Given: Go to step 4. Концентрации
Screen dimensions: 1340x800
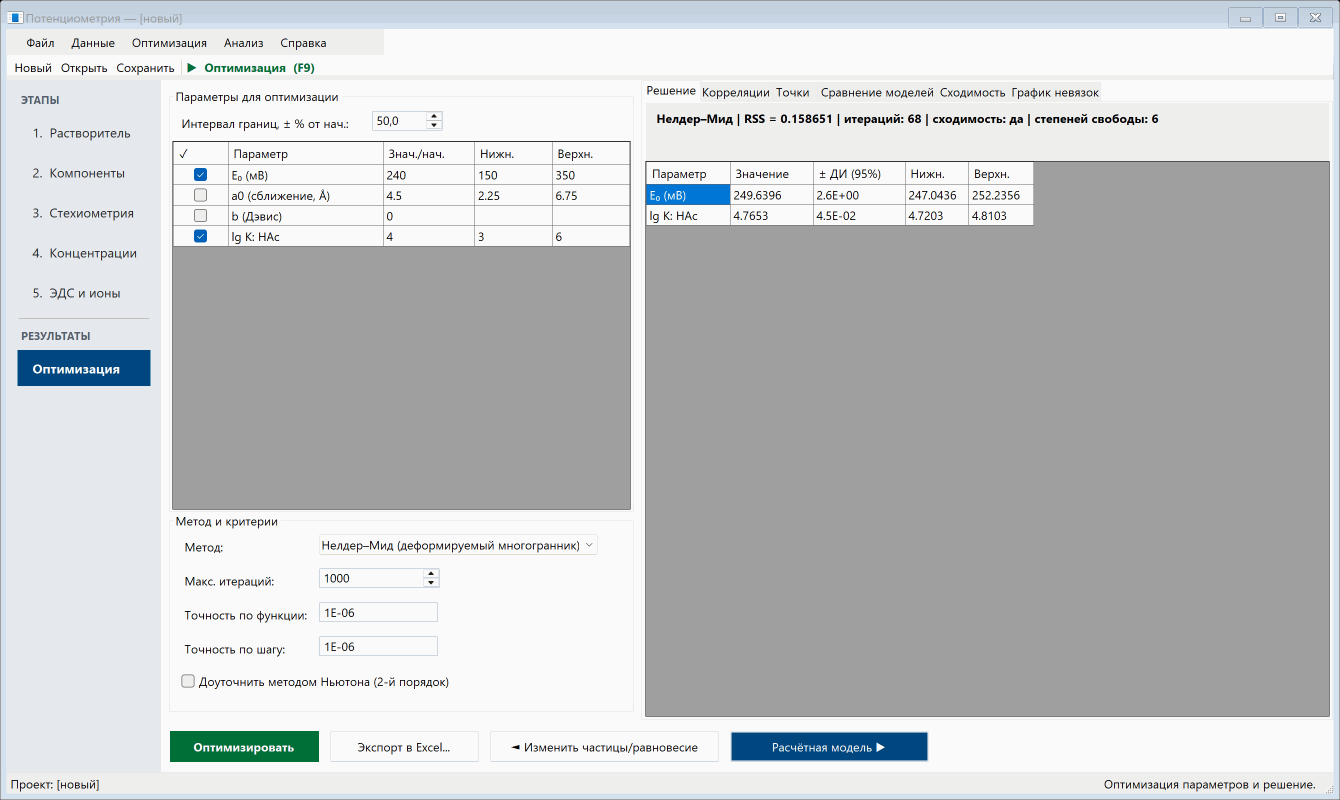Looking at the screenshot, I should click(x=84, y=253).
